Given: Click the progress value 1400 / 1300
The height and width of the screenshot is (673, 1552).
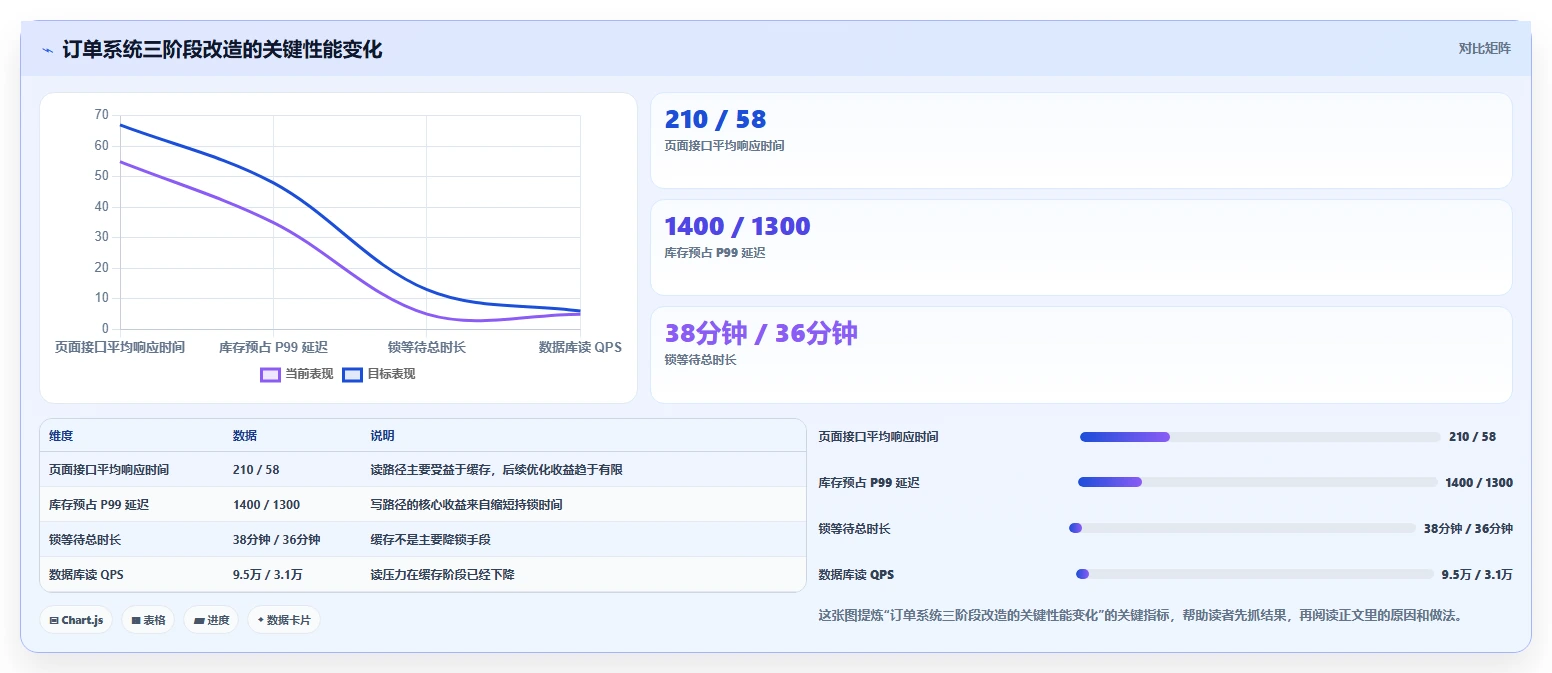Looking at the screenshot, I should [x=1479, y=483].
